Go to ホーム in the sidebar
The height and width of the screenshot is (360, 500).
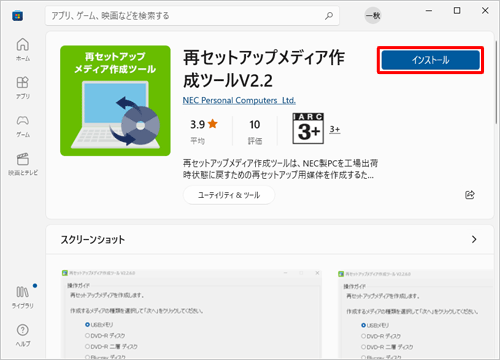pos(23,49)
